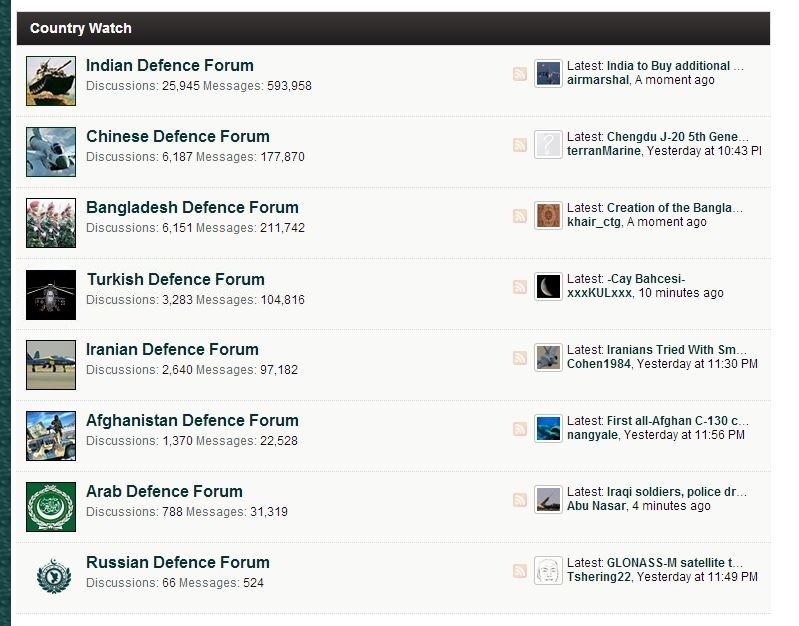View nangyale's user profile
The width and height of the screenshot is (799, 626).
pos(592,434)
